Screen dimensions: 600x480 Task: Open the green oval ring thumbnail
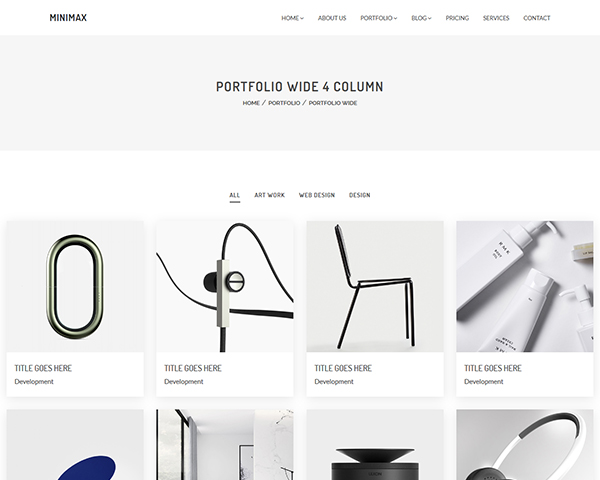(75, 286)
